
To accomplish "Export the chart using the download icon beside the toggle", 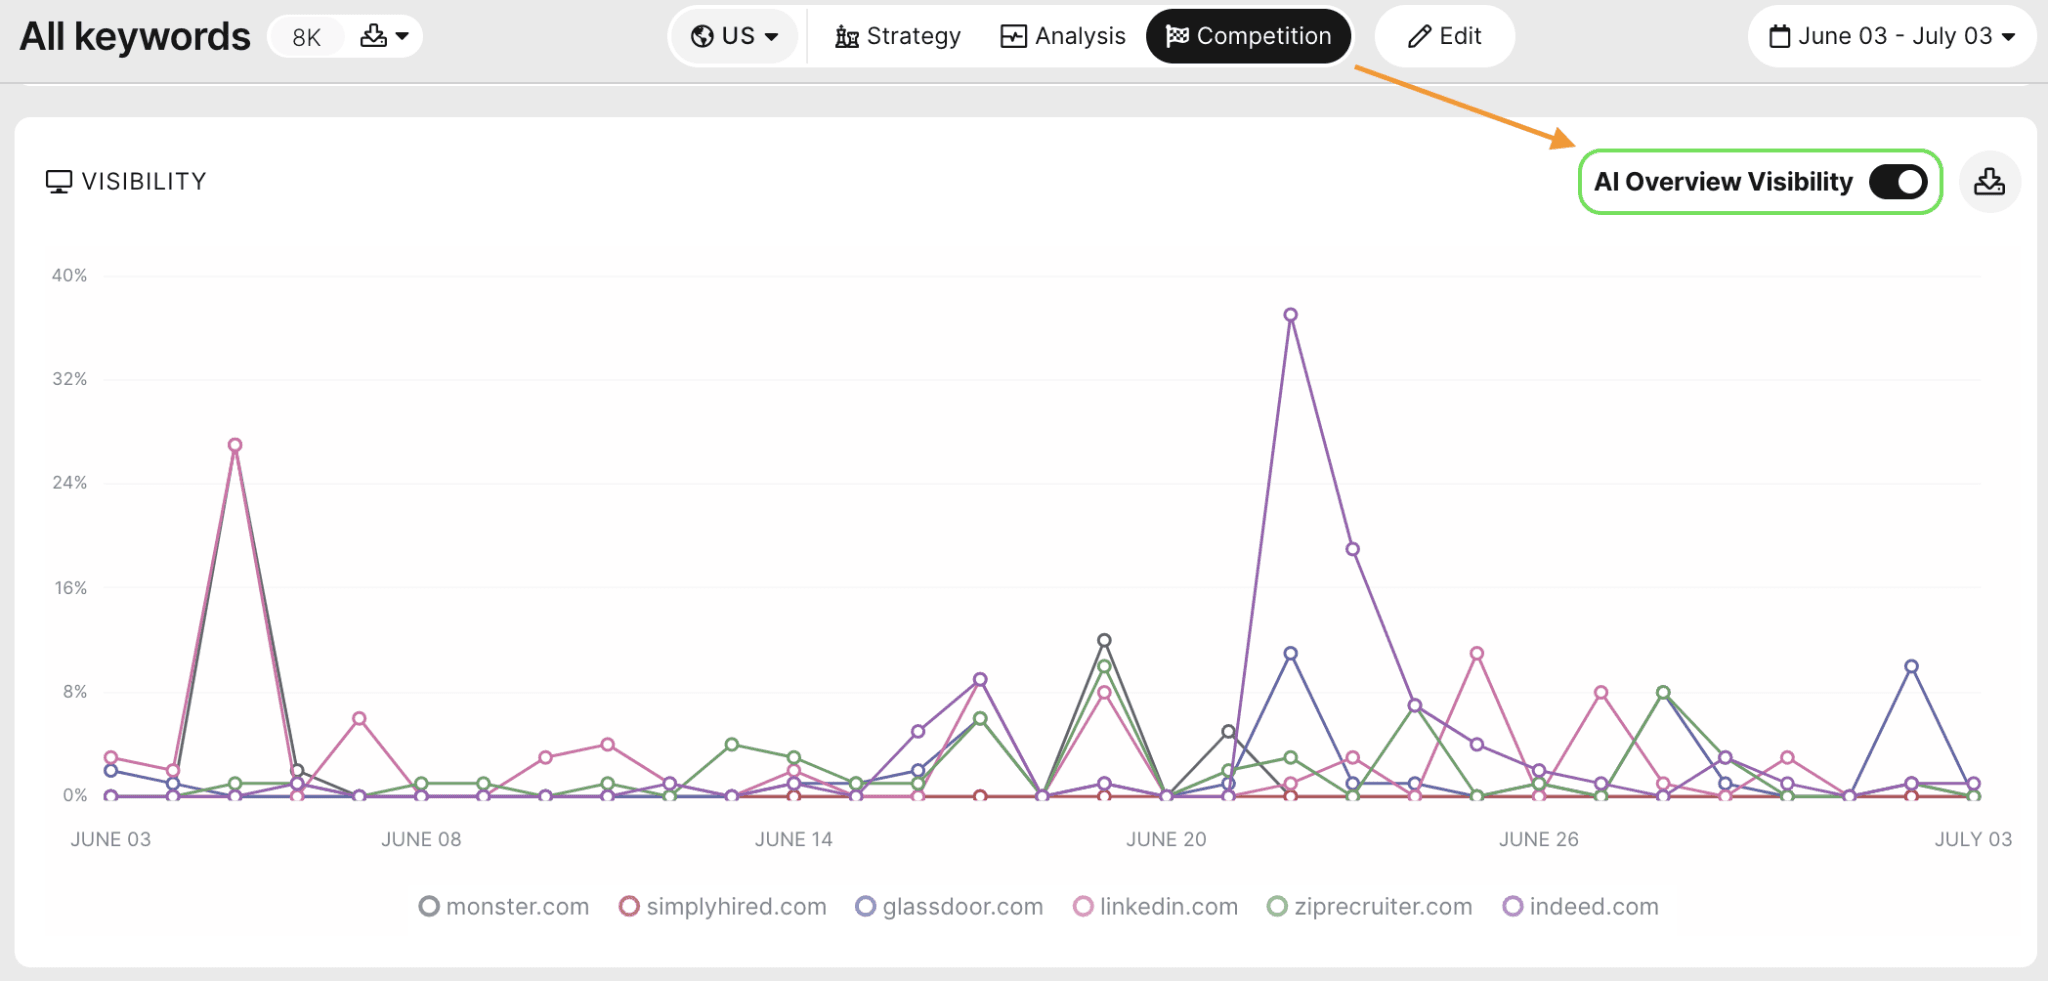I will 1990,182.
